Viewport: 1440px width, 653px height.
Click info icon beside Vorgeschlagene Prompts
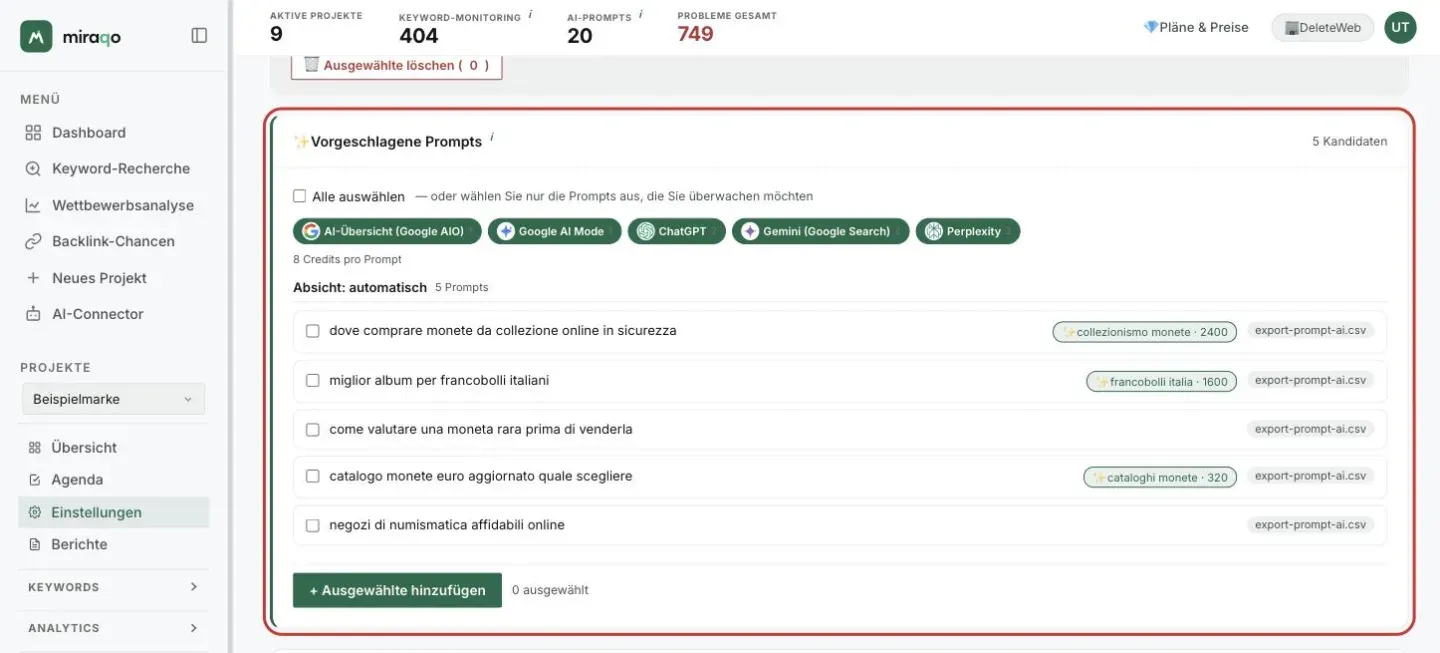pyautogui.click(x=492, y=137)
